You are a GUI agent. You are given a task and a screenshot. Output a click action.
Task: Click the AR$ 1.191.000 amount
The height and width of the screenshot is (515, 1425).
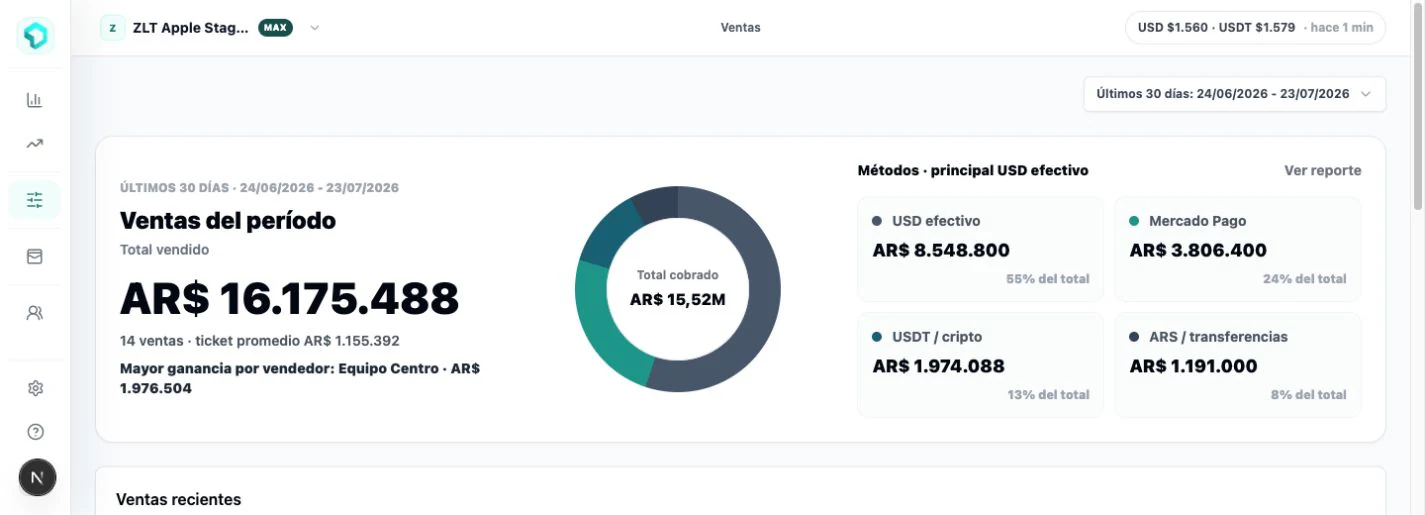coord(1193,366)
